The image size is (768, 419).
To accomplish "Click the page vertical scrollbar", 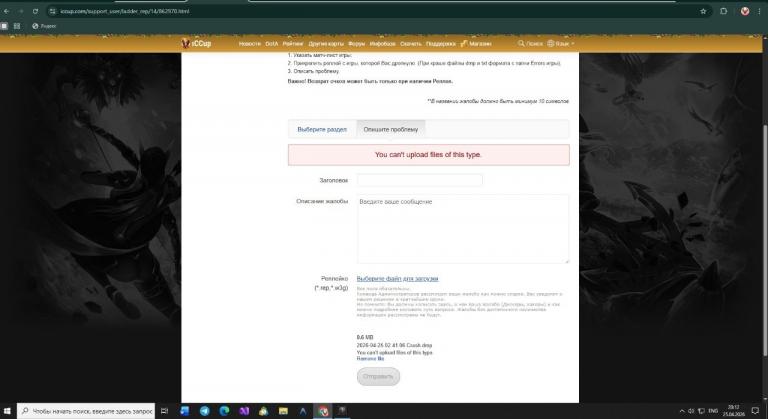I will [765, 240].
